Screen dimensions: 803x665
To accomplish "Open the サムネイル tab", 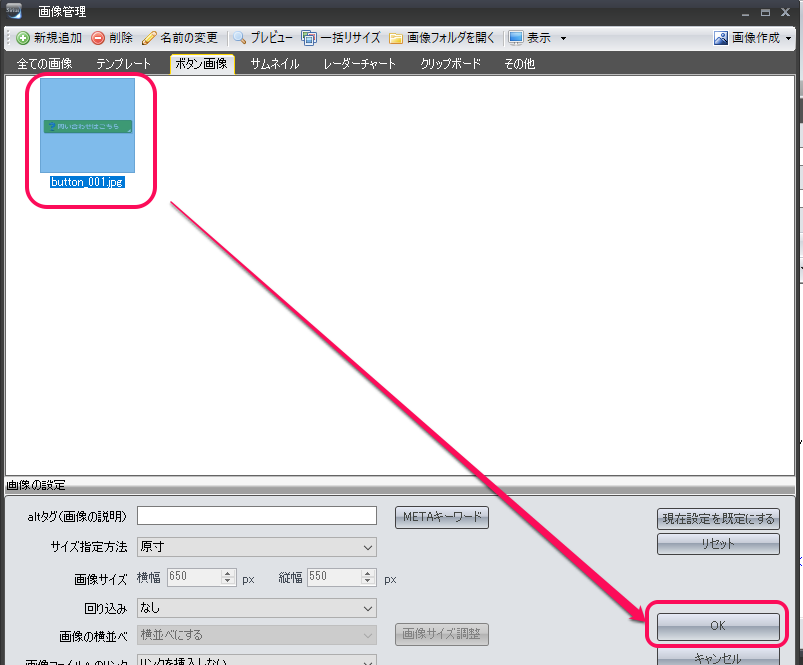I will tap(278, 64).
